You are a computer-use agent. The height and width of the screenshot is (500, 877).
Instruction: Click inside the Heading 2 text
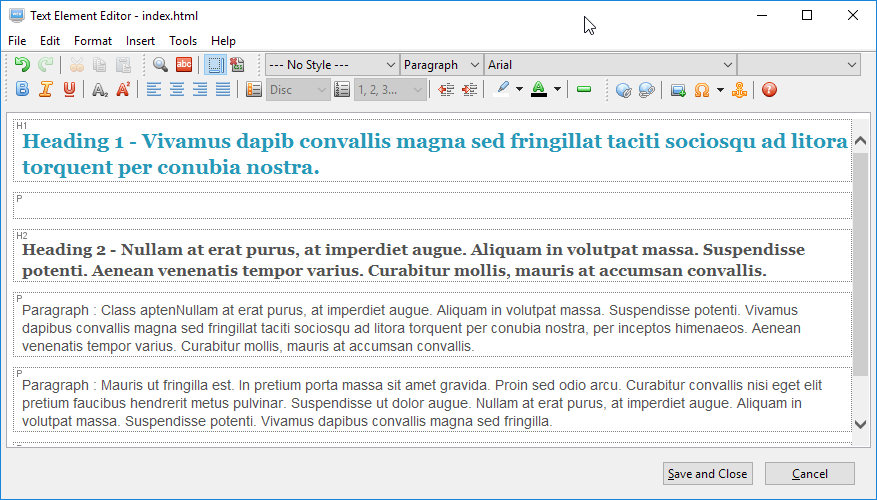click(413, 260)
